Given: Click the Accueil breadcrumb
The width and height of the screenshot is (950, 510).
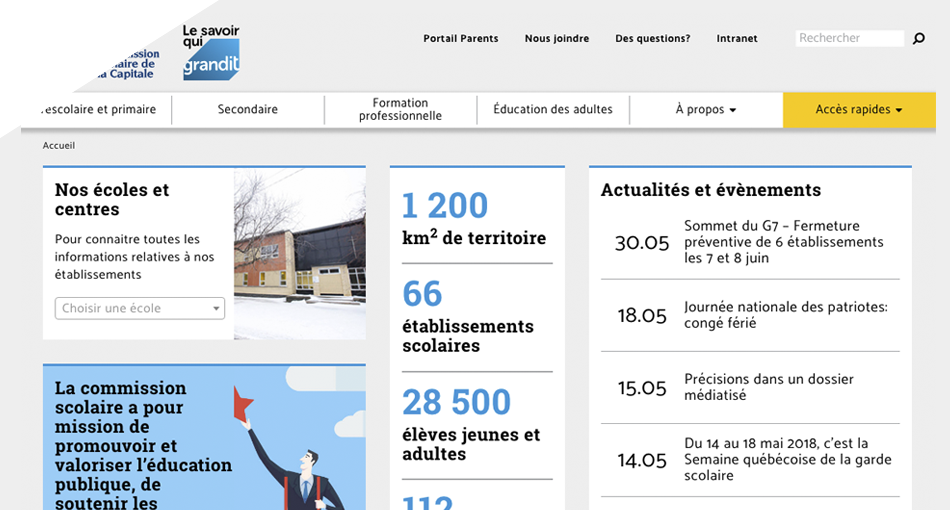Looking at the screenshot, I should (59, 145).
